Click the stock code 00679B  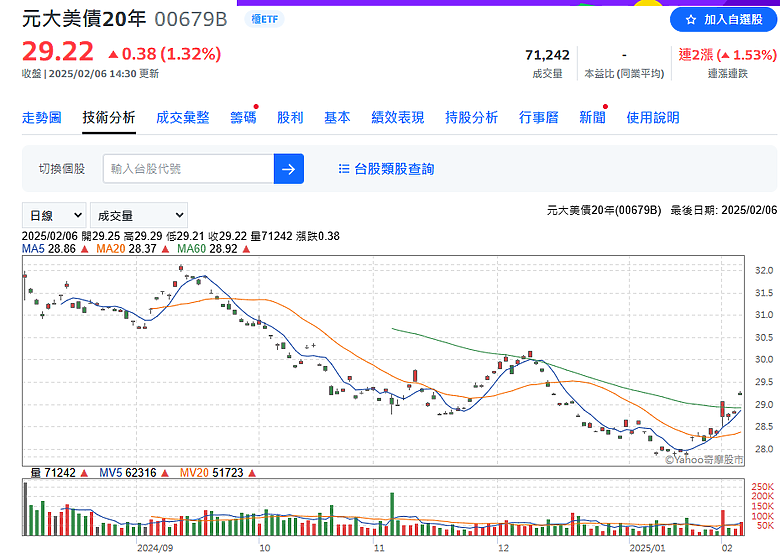191,19
